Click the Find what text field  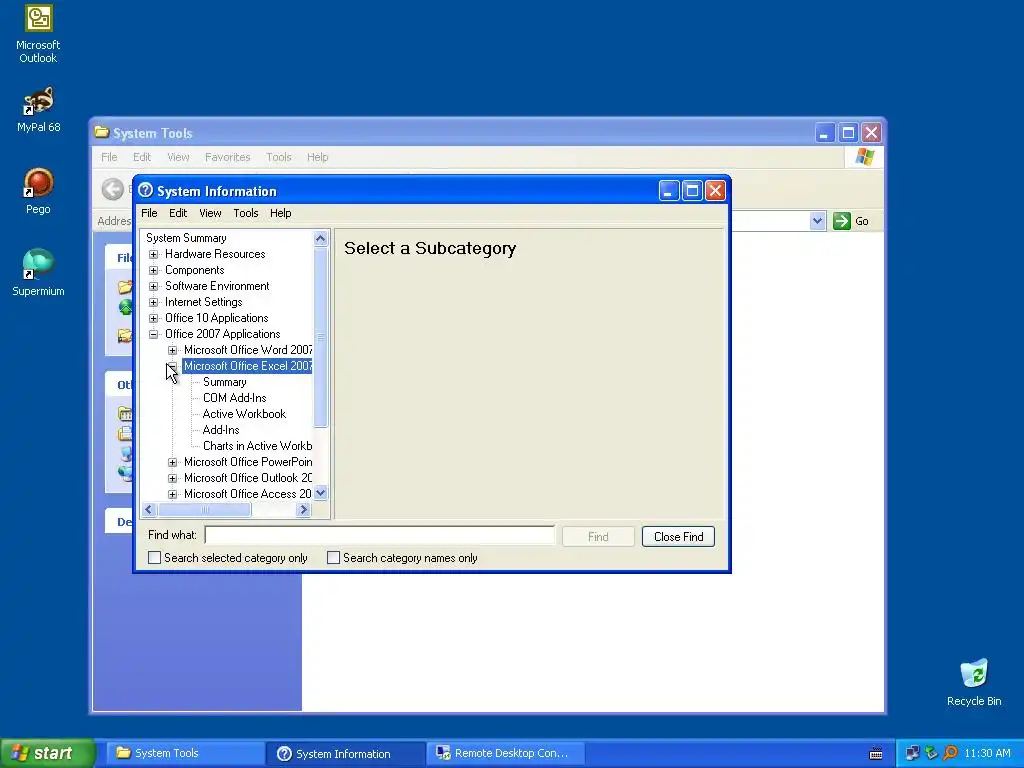(x=379, y=536)
